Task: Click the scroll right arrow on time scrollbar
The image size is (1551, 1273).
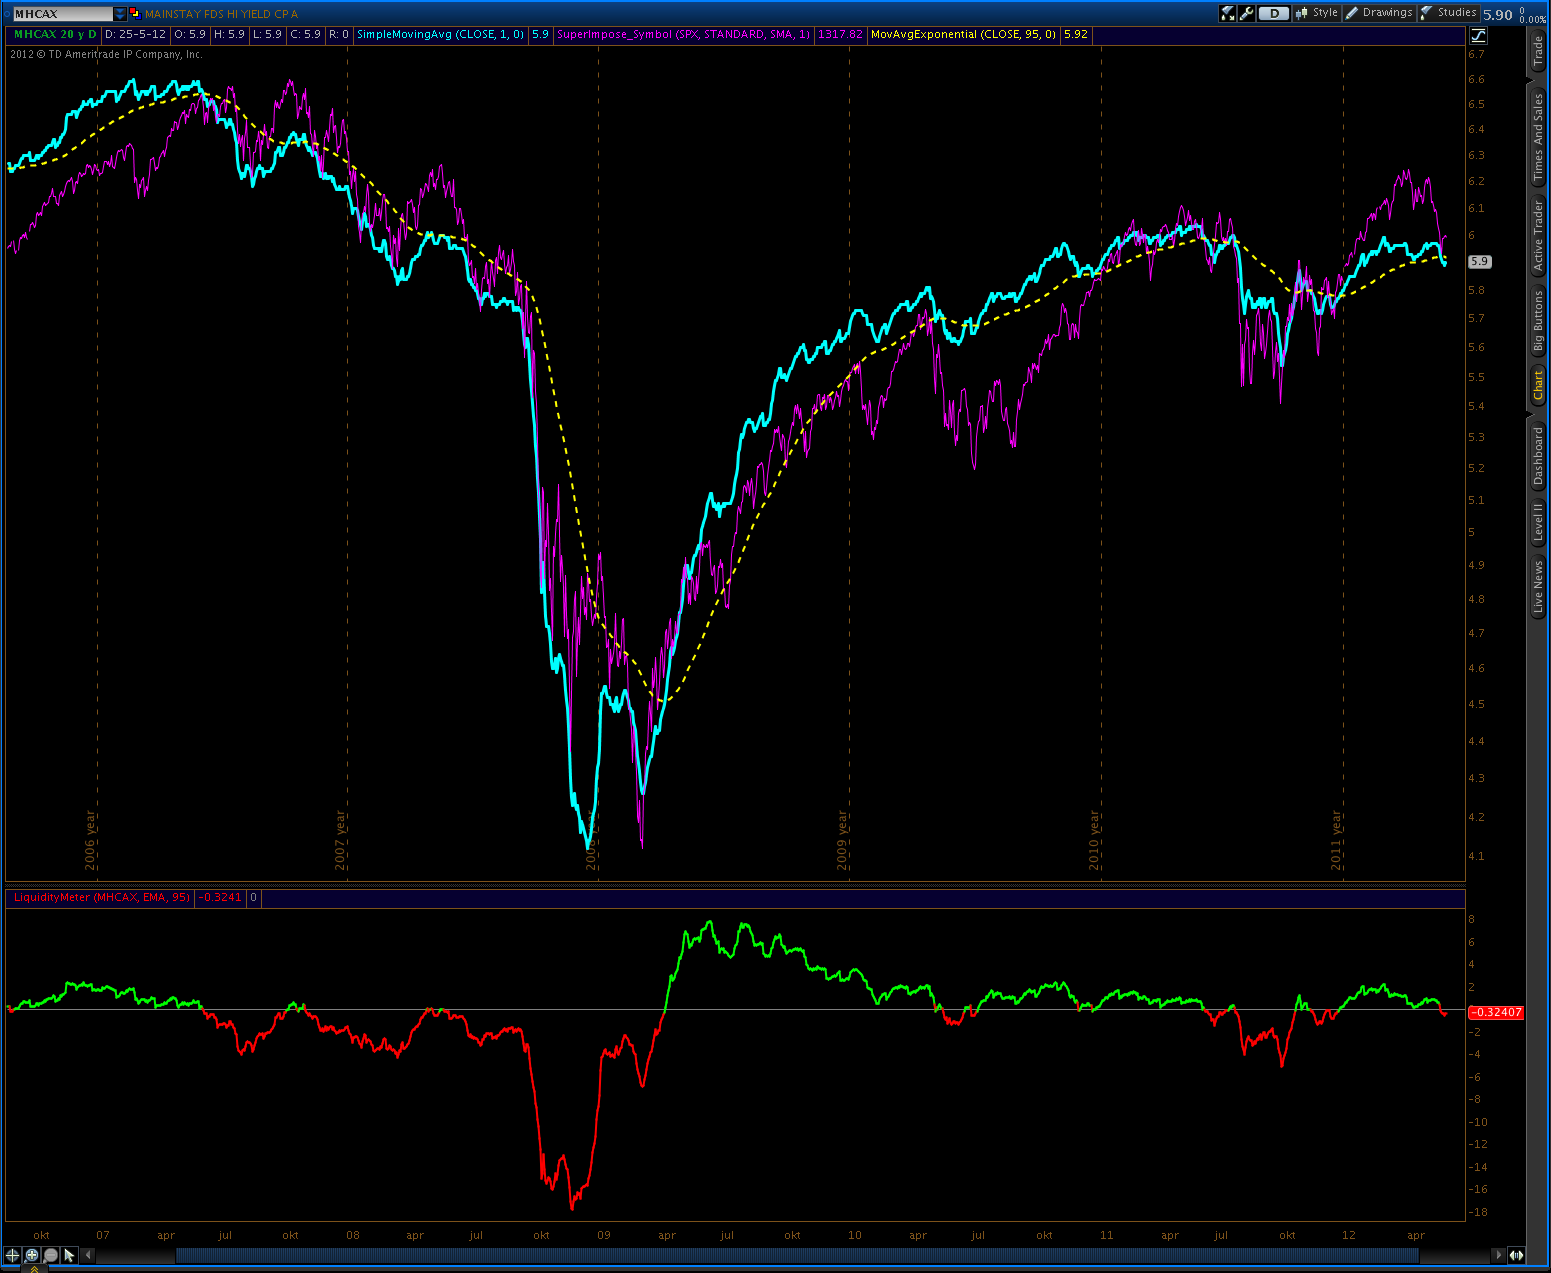Action: click(1497, 1255)
